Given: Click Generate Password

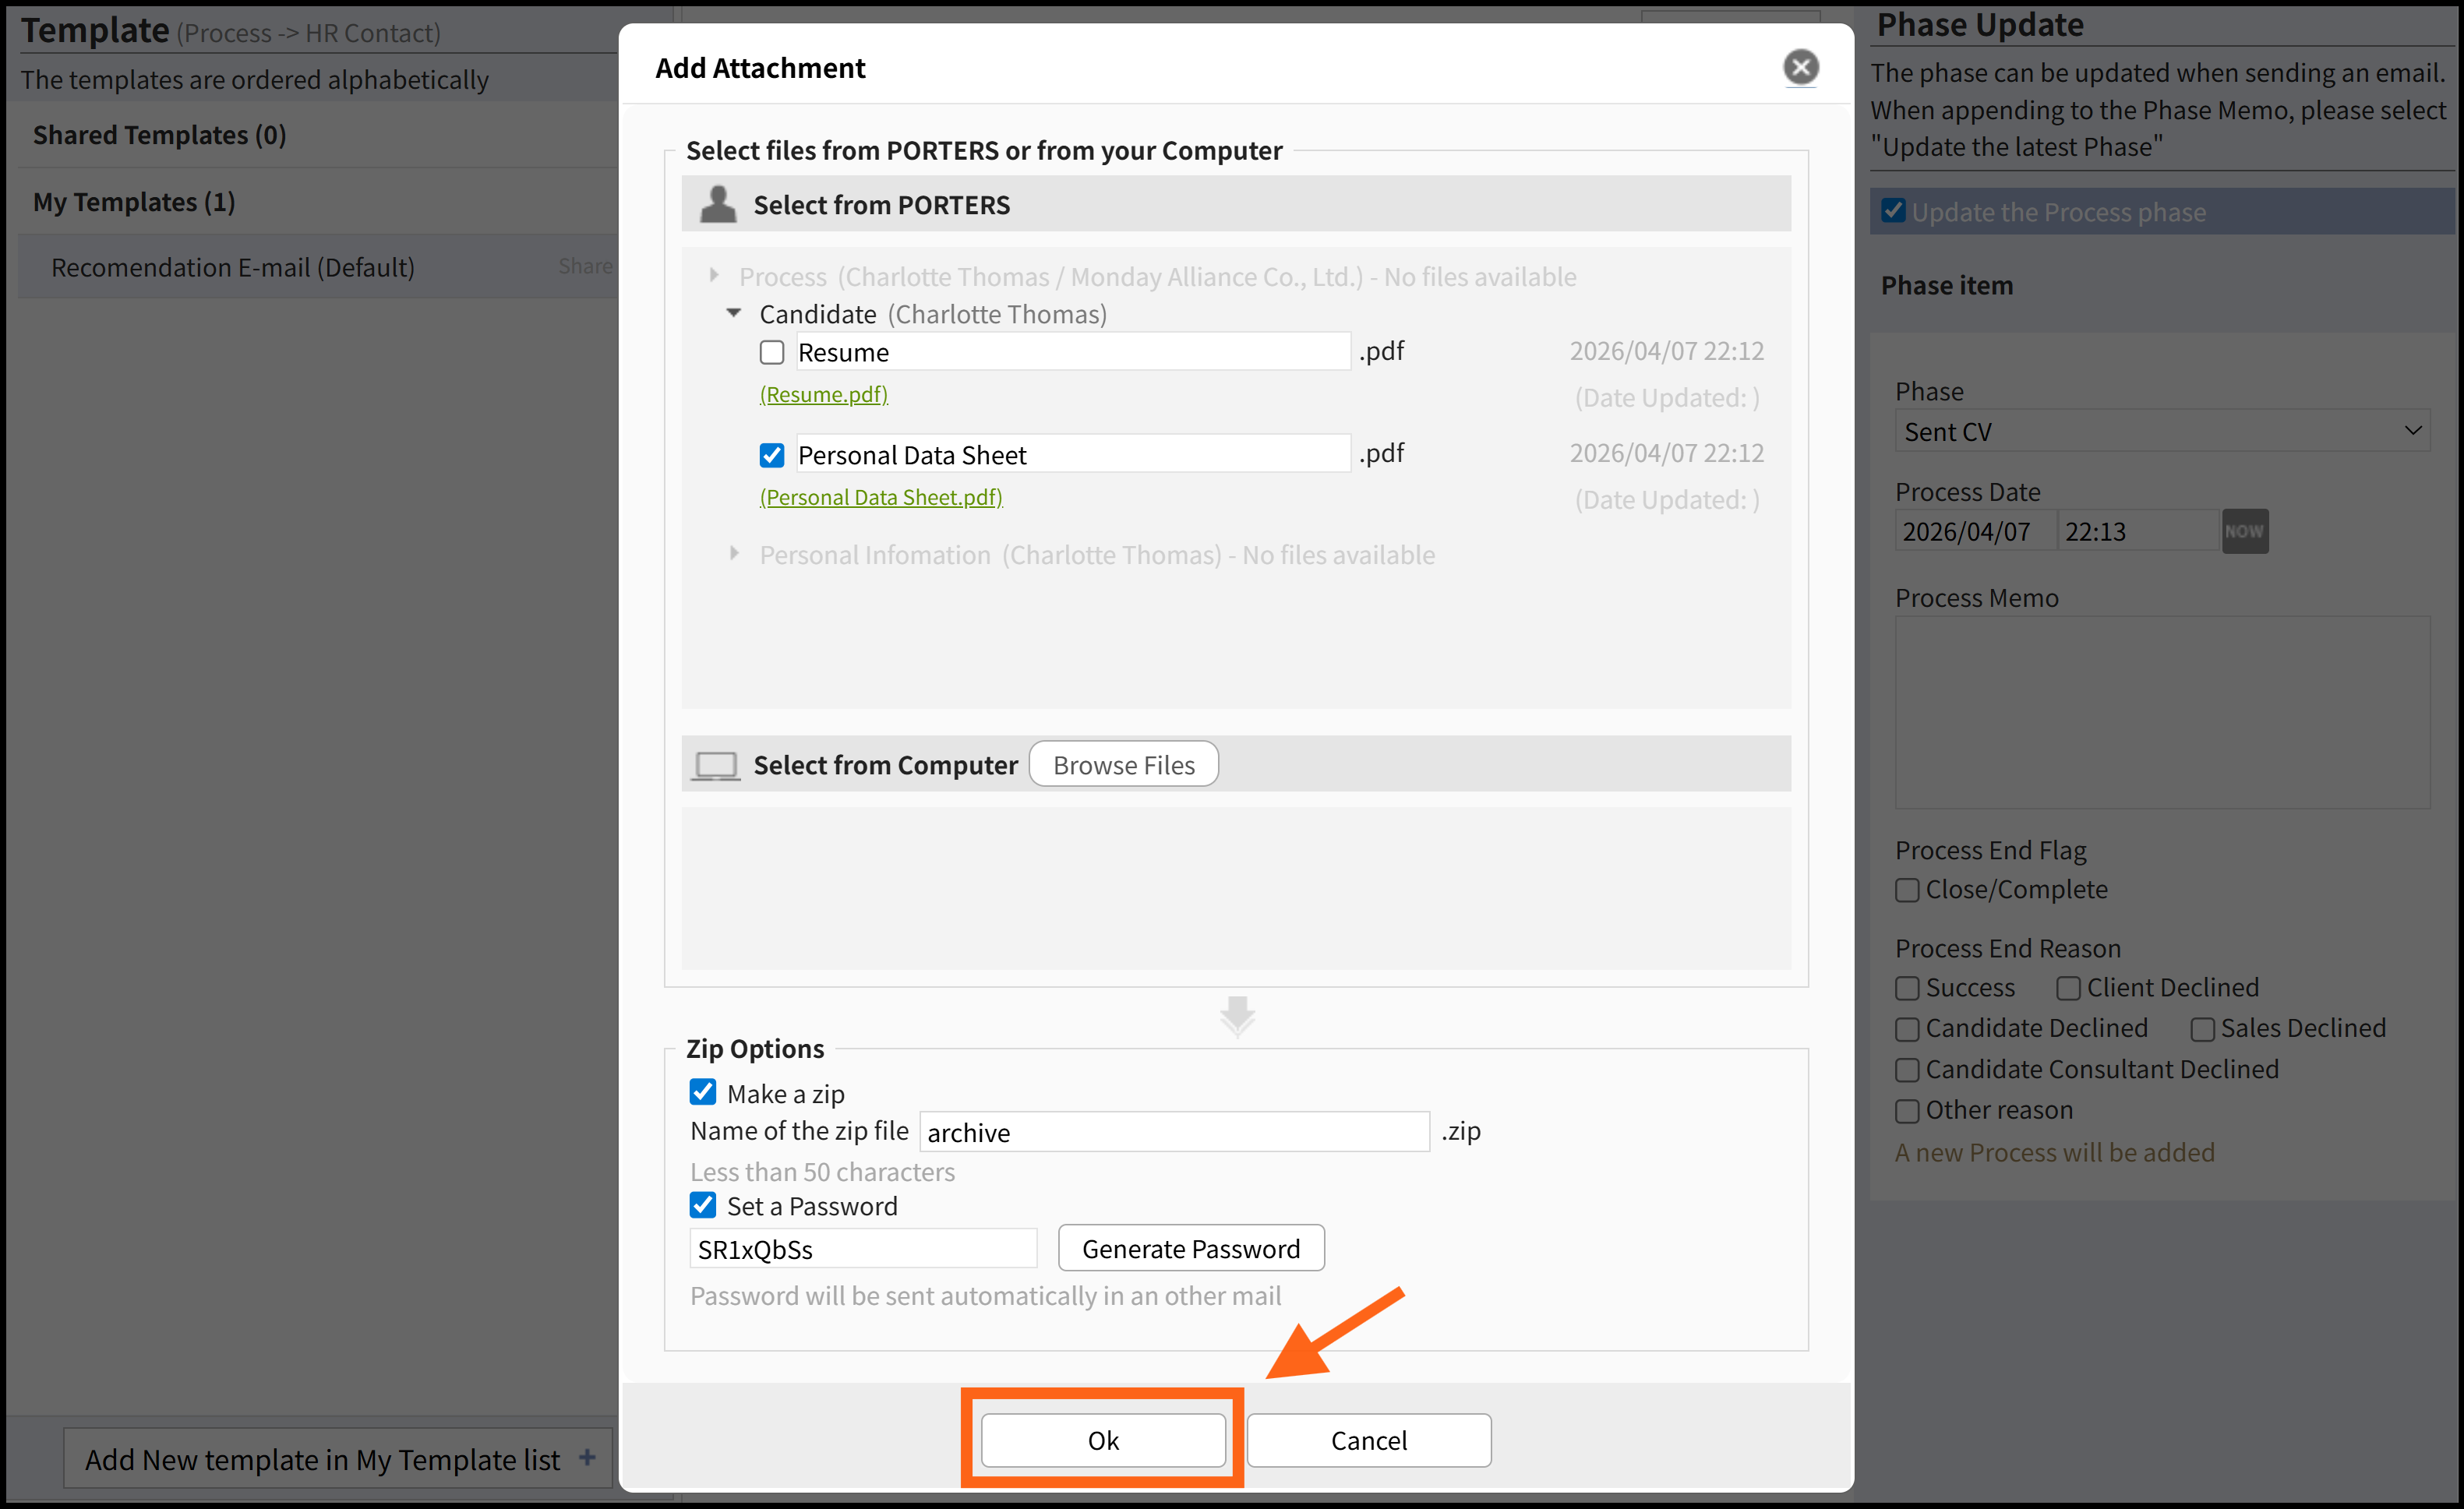Looking at the screenshot, I should 1190,1249.
